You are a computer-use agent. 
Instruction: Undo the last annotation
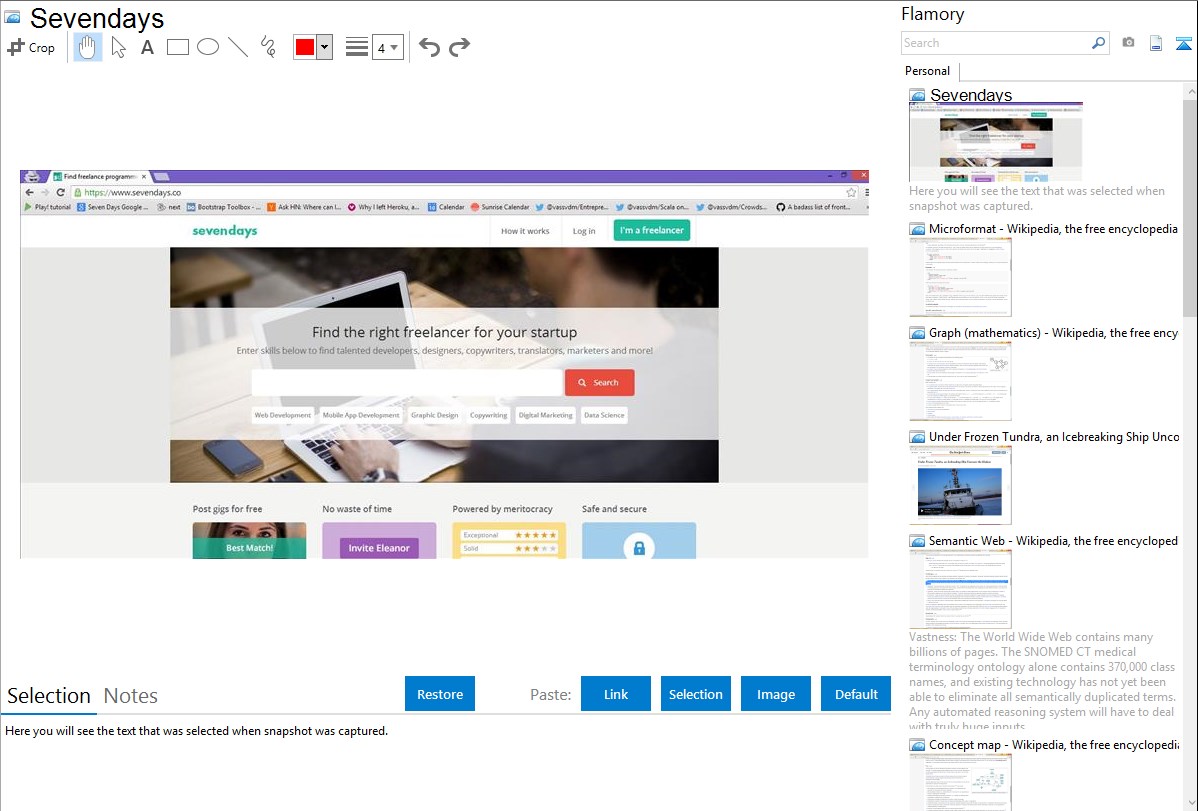429,47
